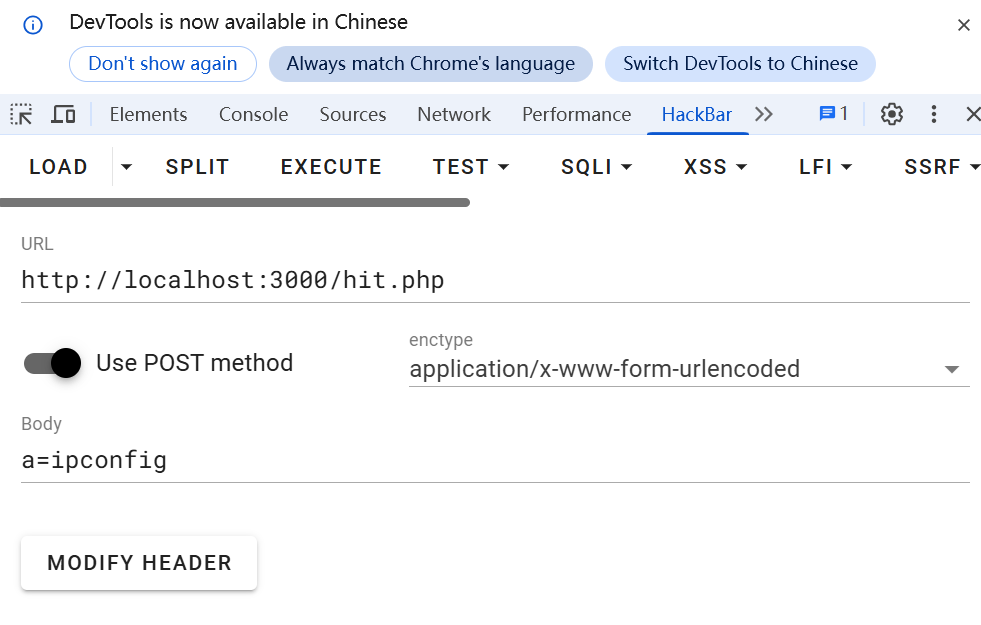Open DevTools settings gear
This screenshot has width=981, height=625.
(x=892, y=114)
